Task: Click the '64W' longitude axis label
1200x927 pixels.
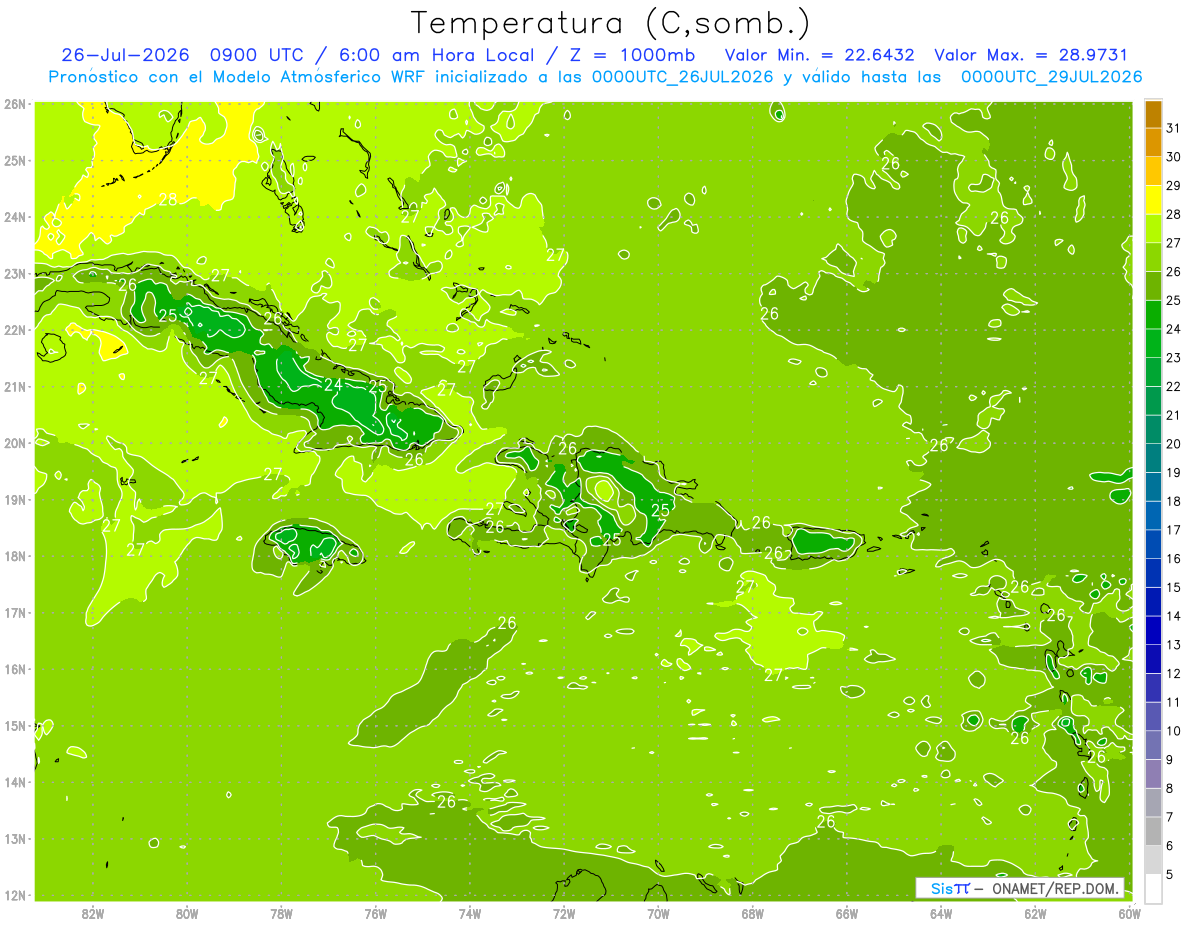Action: [941, 913]
